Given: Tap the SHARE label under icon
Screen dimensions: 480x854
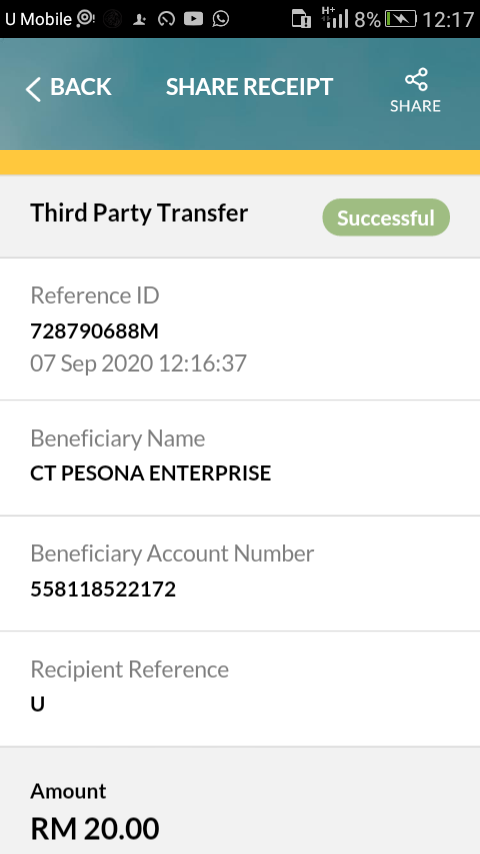Looking at the screenshot, I should [x=415, y=106].
